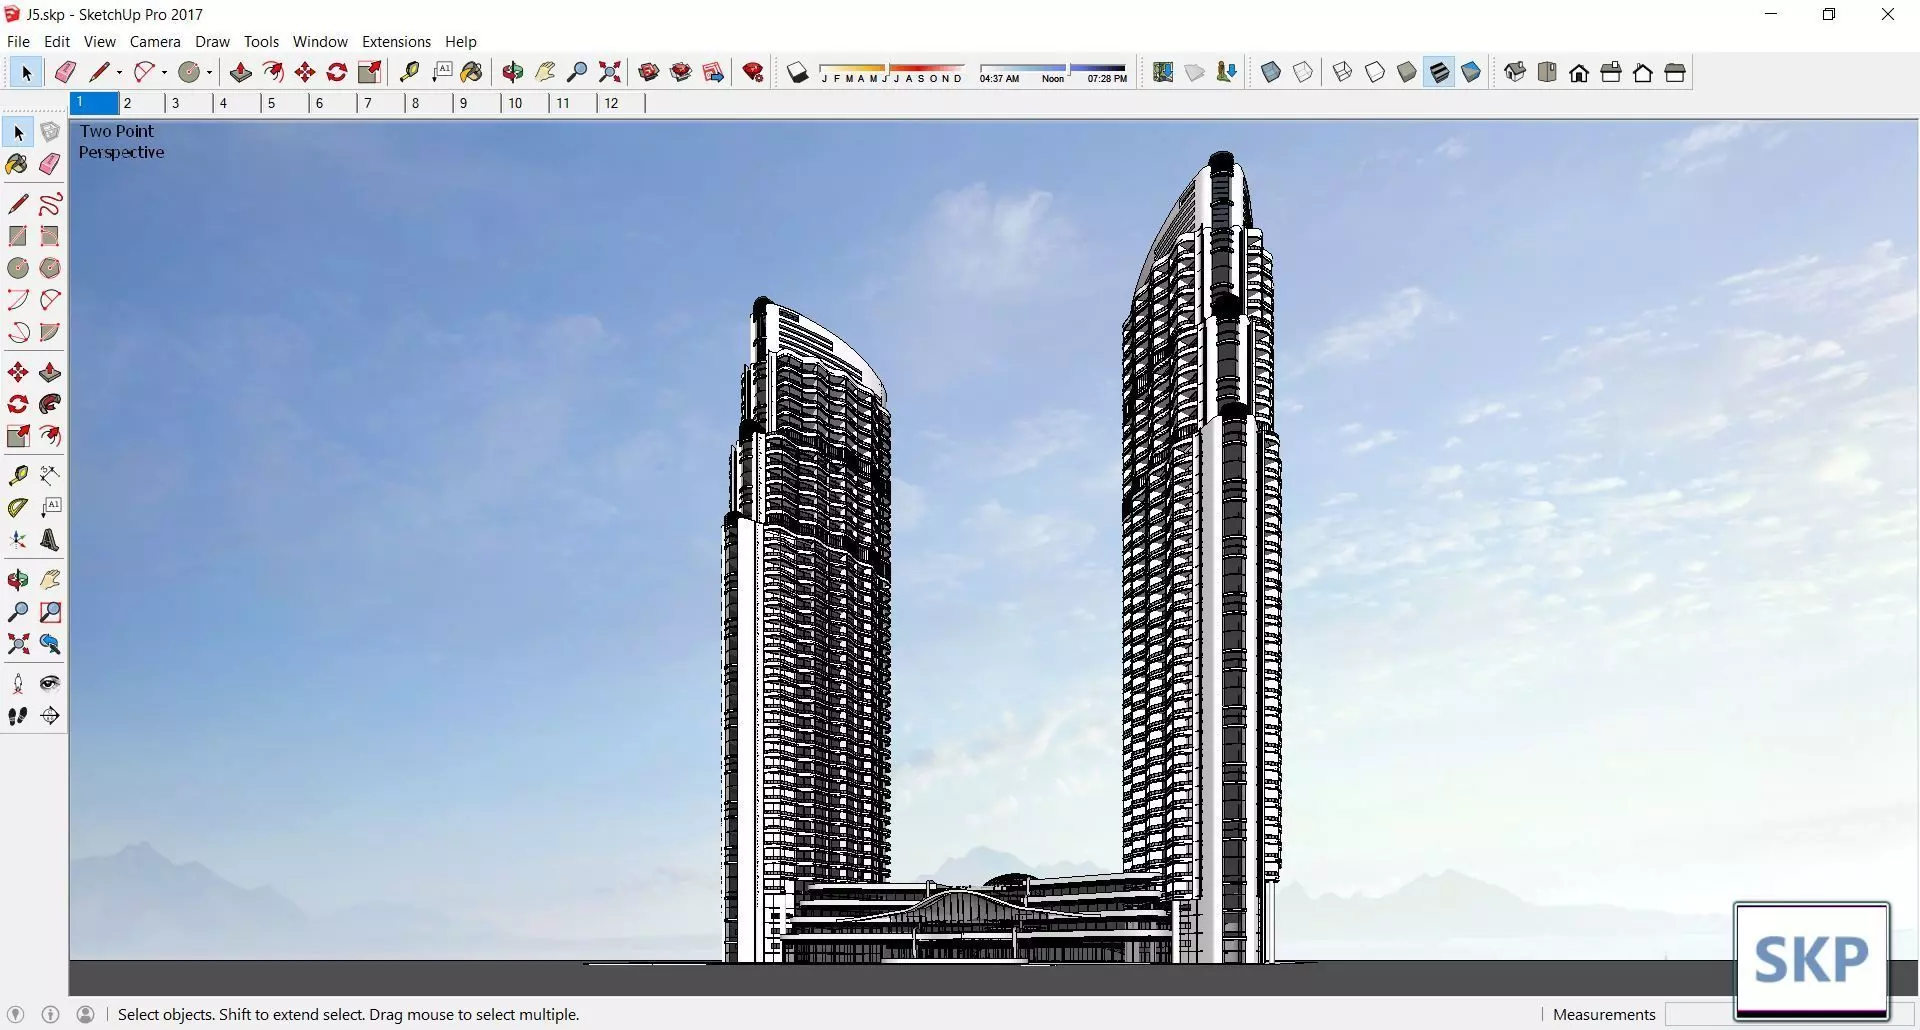
Task: Switch to Front view house icon
Action: 1579,72
